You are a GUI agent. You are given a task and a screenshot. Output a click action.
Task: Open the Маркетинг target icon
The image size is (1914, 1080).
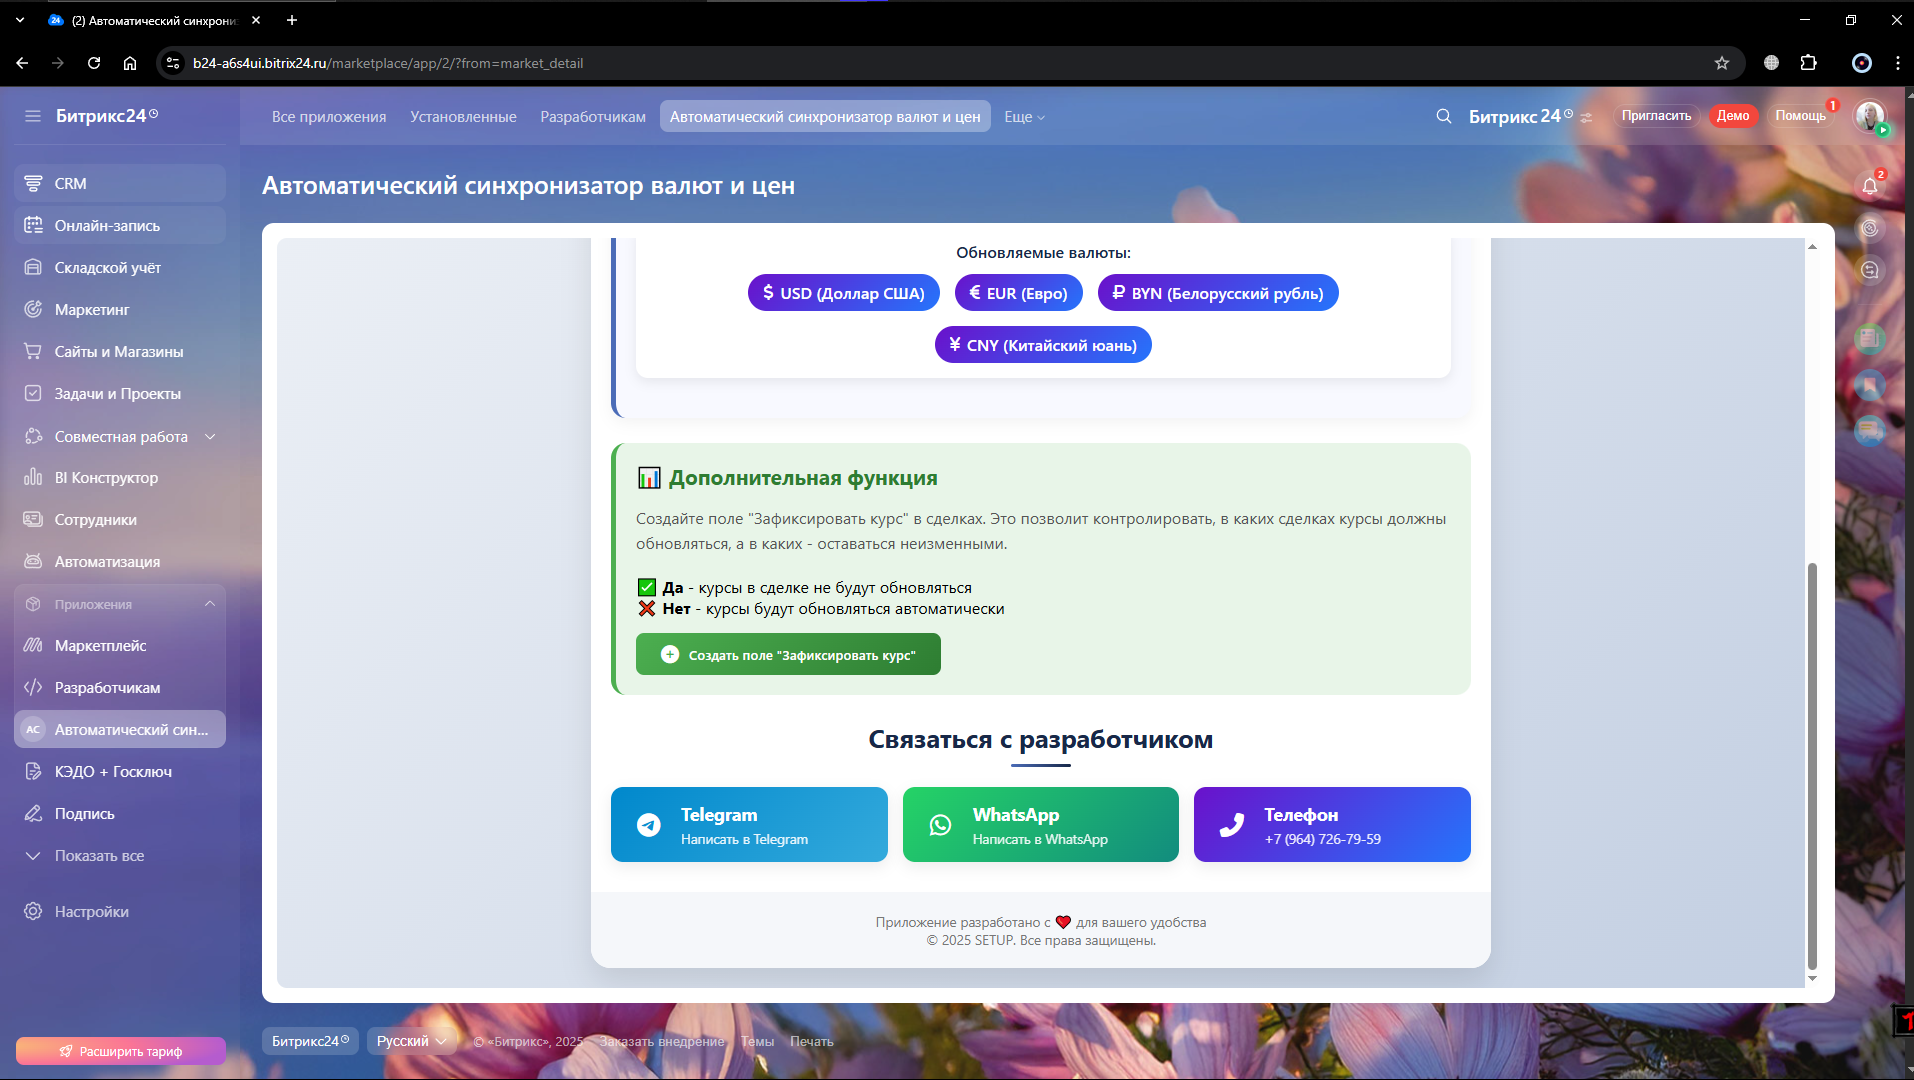click(33, 310)
